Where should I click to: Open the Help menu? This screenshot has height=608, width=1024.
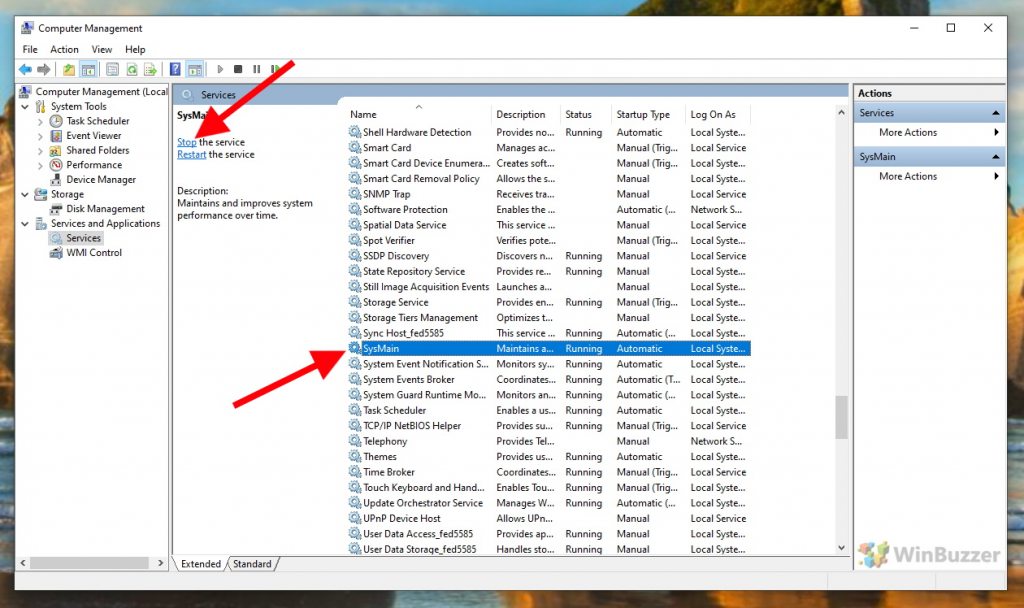pyautogui.click(x=135, y=50)
